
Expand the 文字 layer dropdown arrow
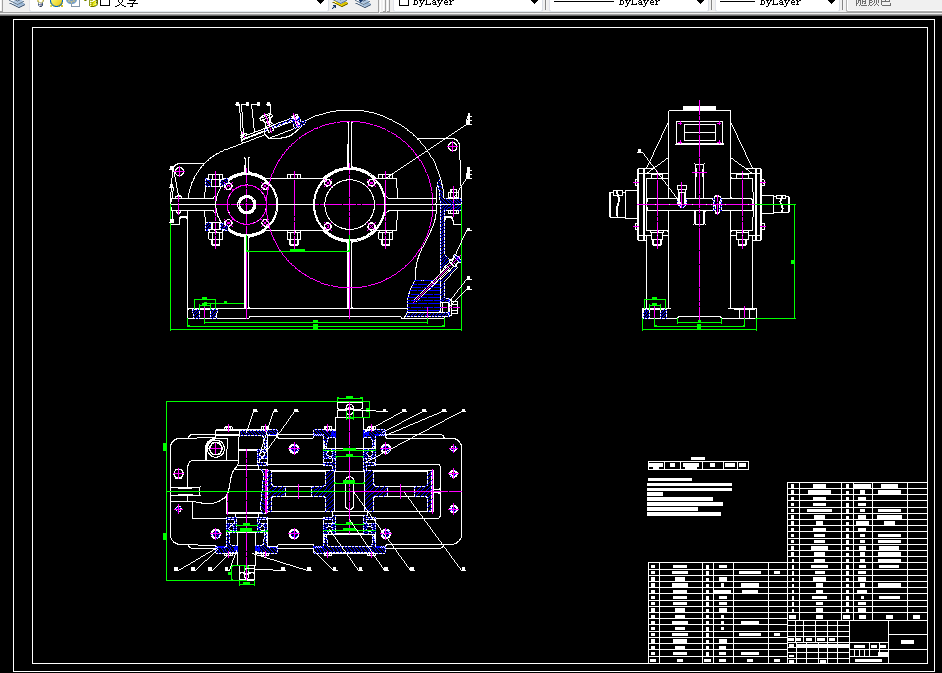(321, 3)
